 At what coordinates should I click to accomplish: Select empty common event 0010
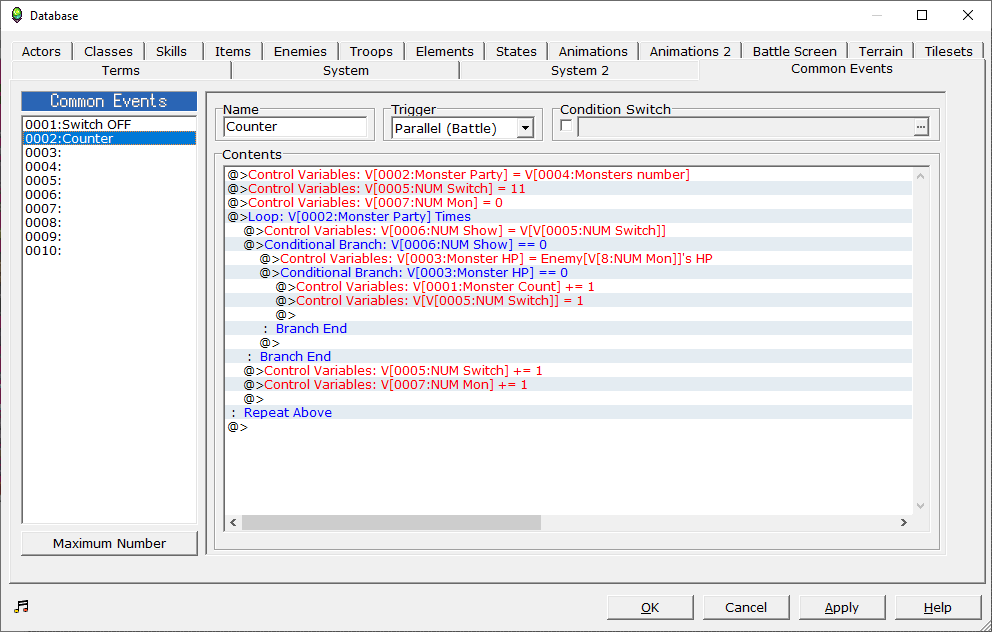click(109, 251)
